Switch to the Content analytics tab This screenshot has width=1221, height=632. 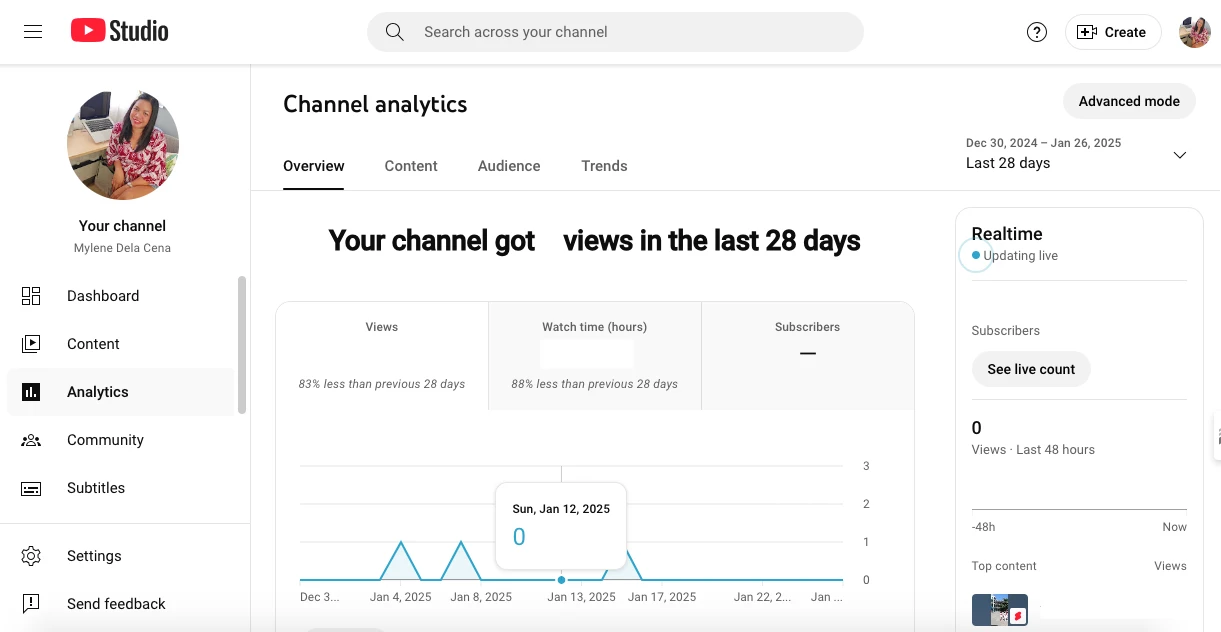click(411, 166)
